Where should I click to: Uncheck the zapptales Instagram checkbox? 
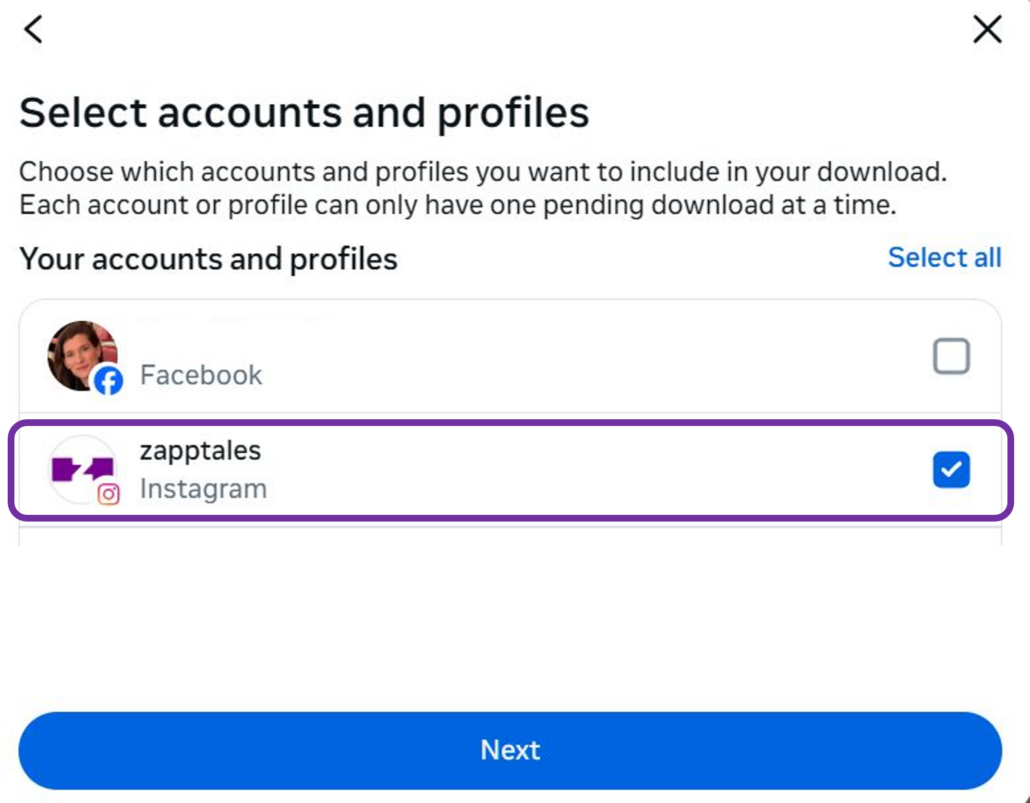coord(951,469)
